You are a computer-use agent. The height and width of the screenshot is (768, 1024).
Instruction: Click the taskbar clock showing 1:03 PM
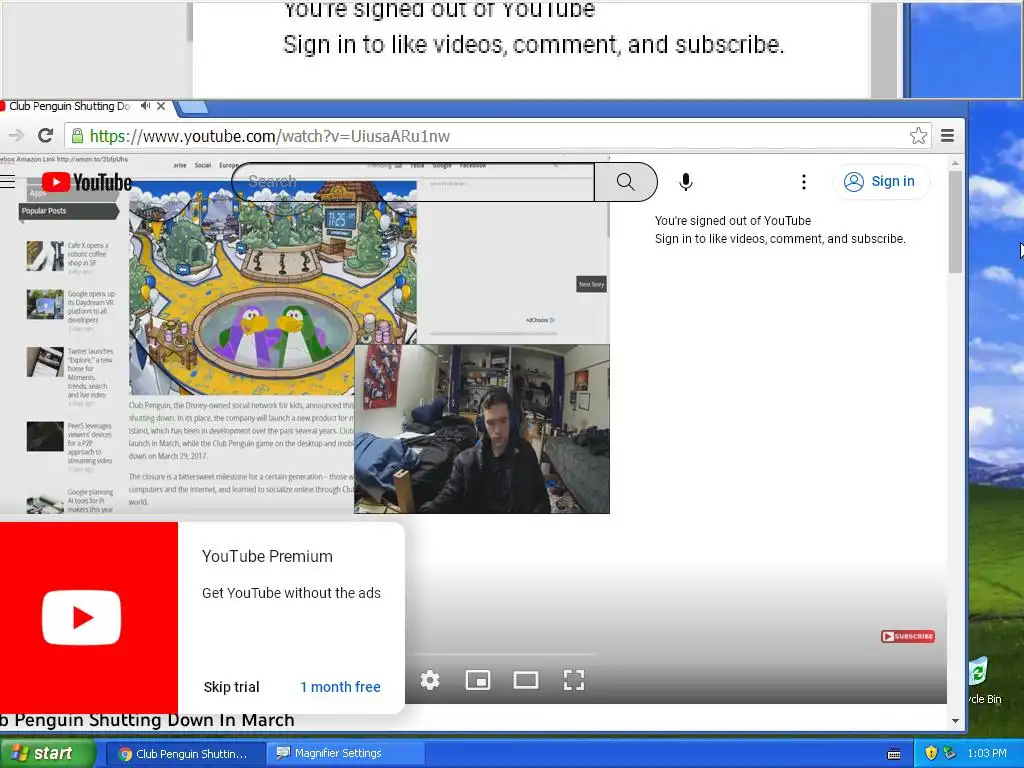(x=987, y=753)
